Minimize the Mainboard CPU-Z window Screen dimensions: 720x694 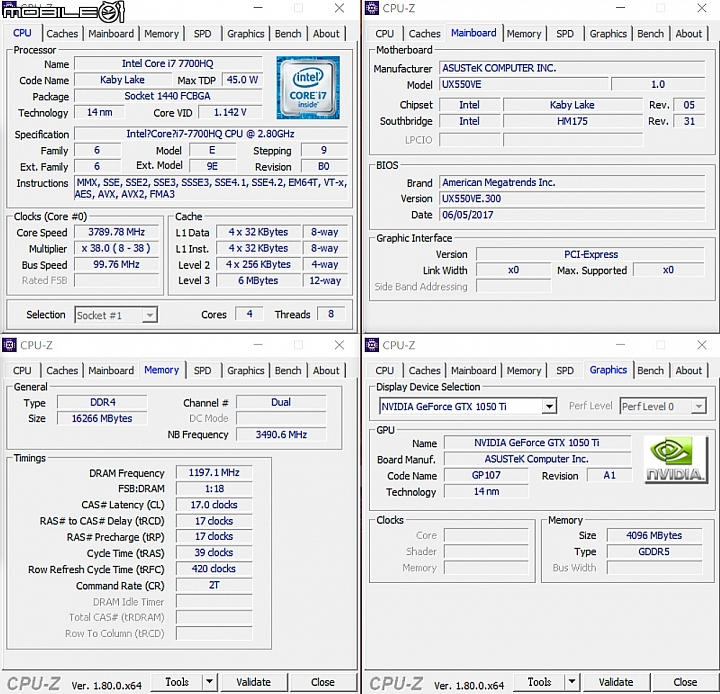(620, 8)
